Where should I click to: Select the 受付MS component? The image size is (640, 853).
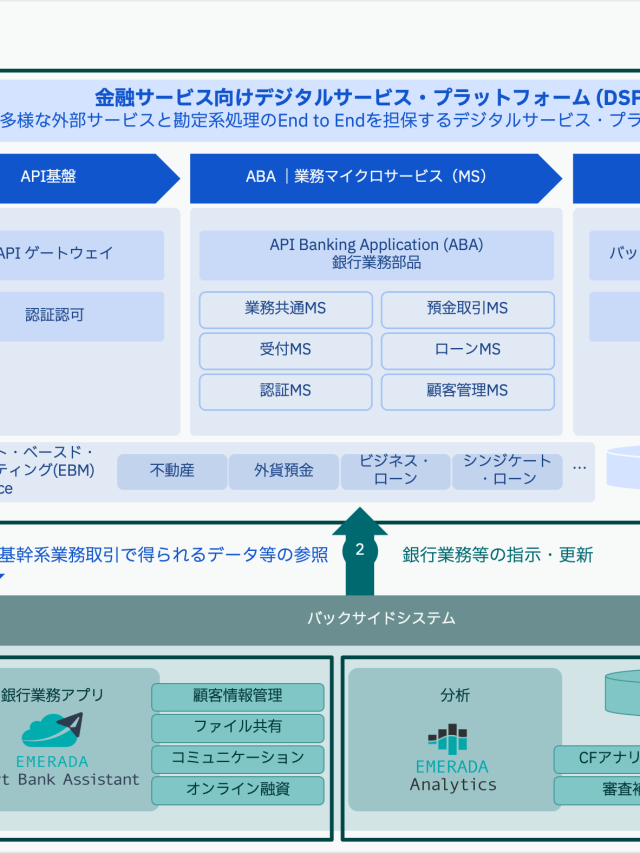pyautogui.click(x=285, y=350)
